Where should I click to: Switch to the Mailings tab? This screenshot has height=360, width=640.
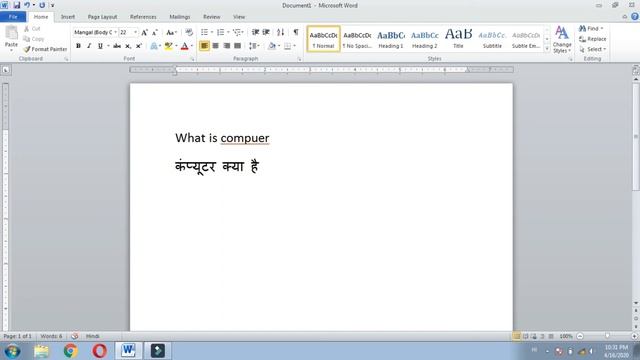(x=180, y=17)
